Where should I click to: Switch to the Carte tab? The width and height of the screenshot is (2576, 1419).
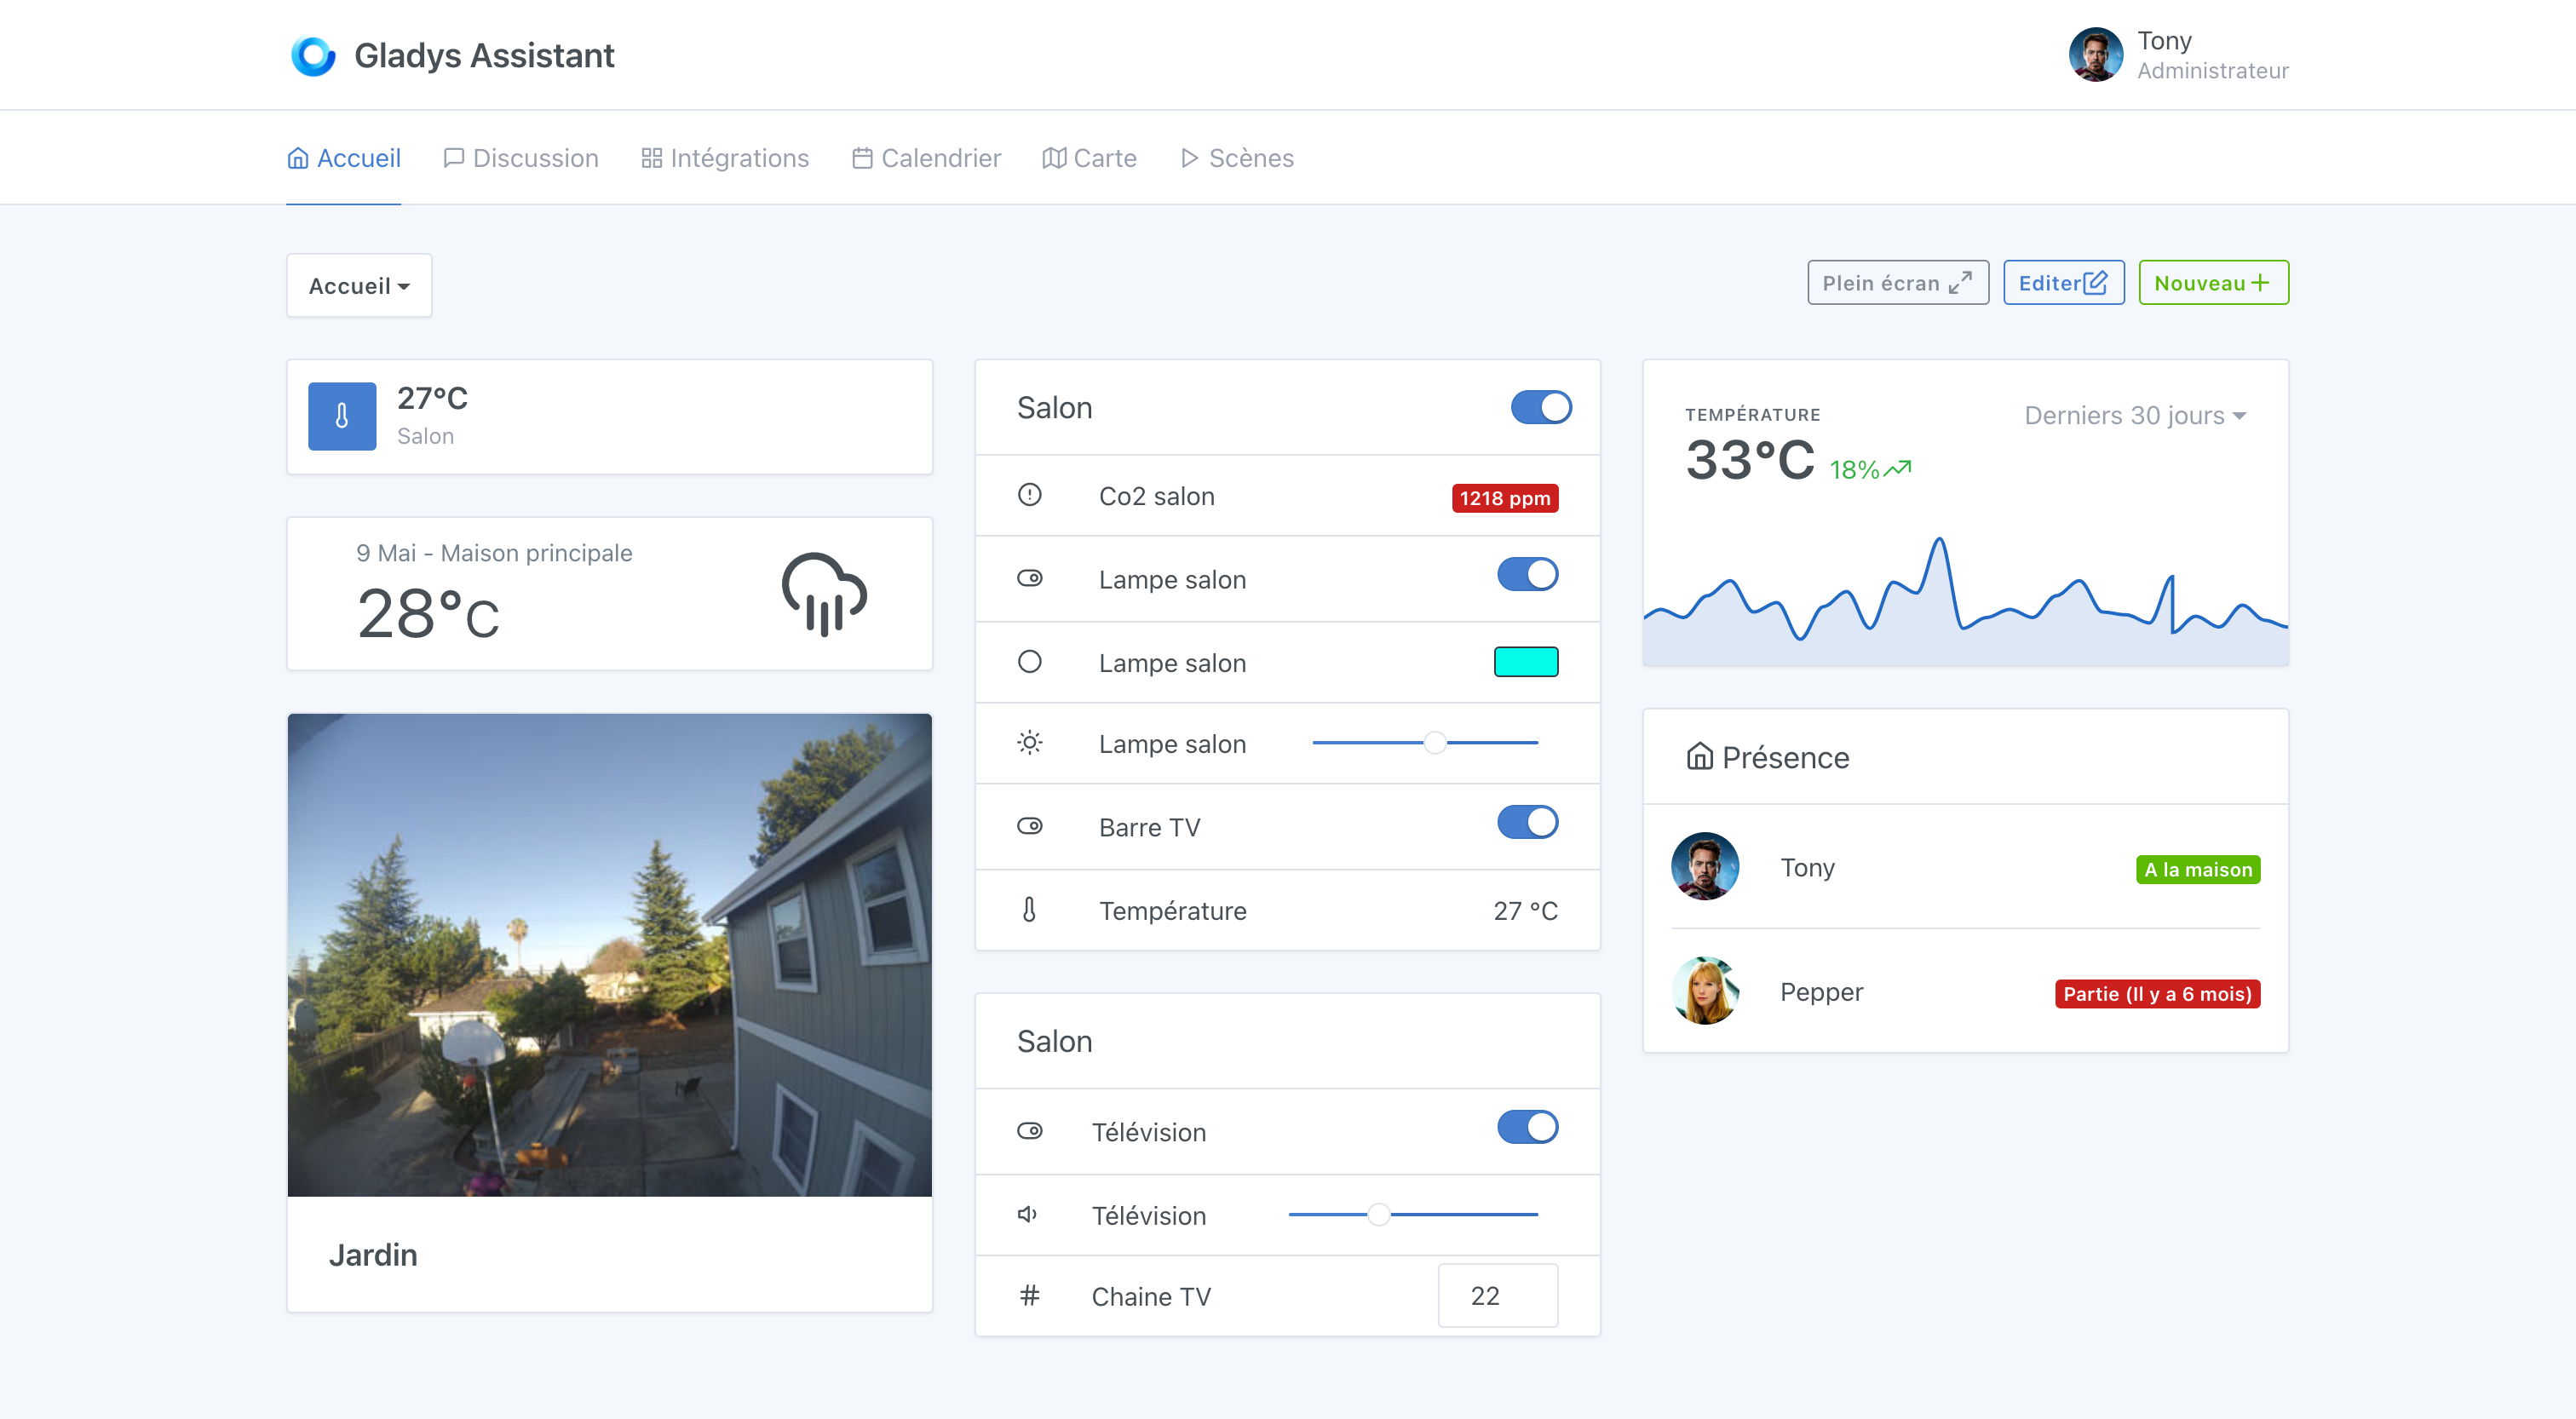tap(1089, 158)
